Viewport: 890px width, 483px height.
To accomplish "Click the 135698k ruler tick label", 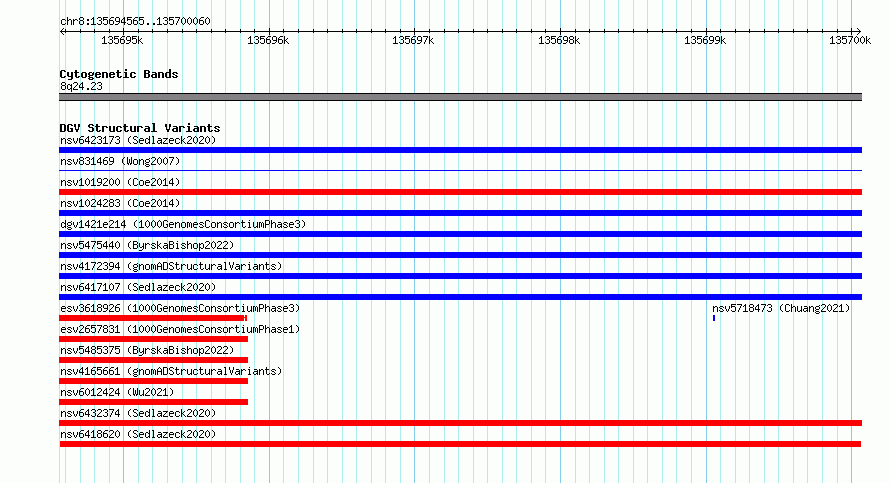I will [559, 40].
